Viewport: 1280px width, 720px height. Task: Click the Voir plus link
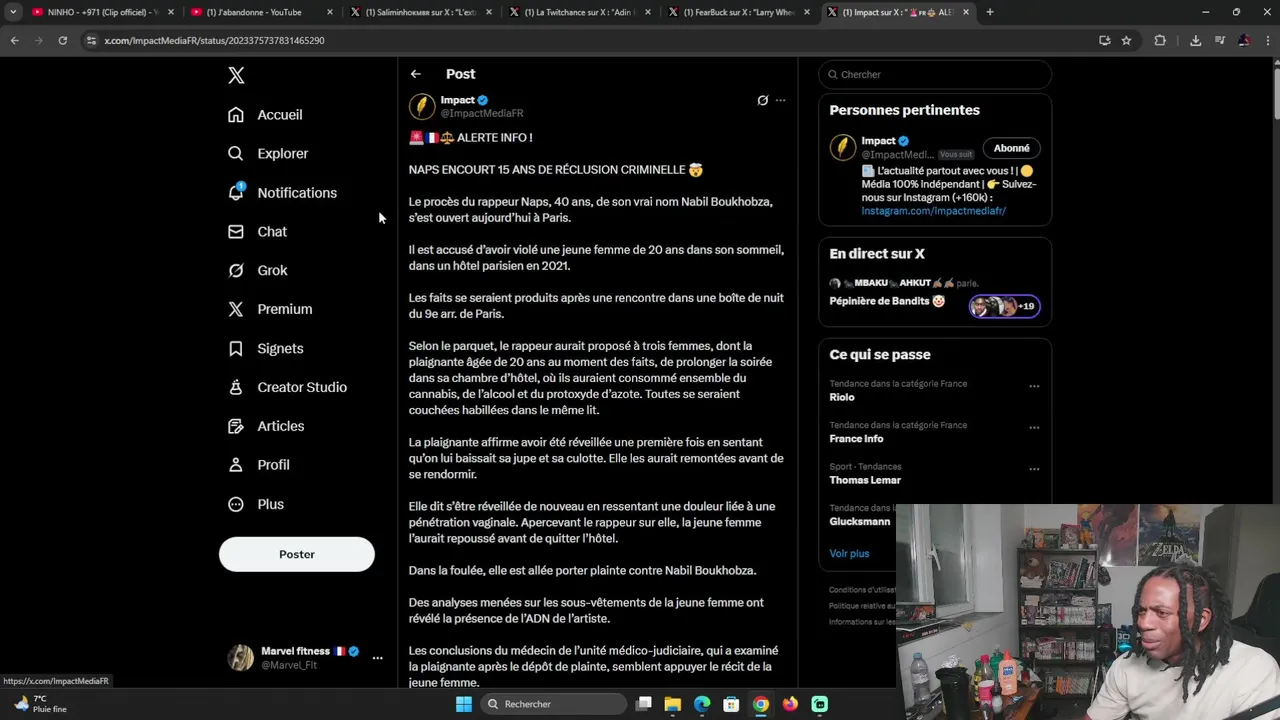849,553
